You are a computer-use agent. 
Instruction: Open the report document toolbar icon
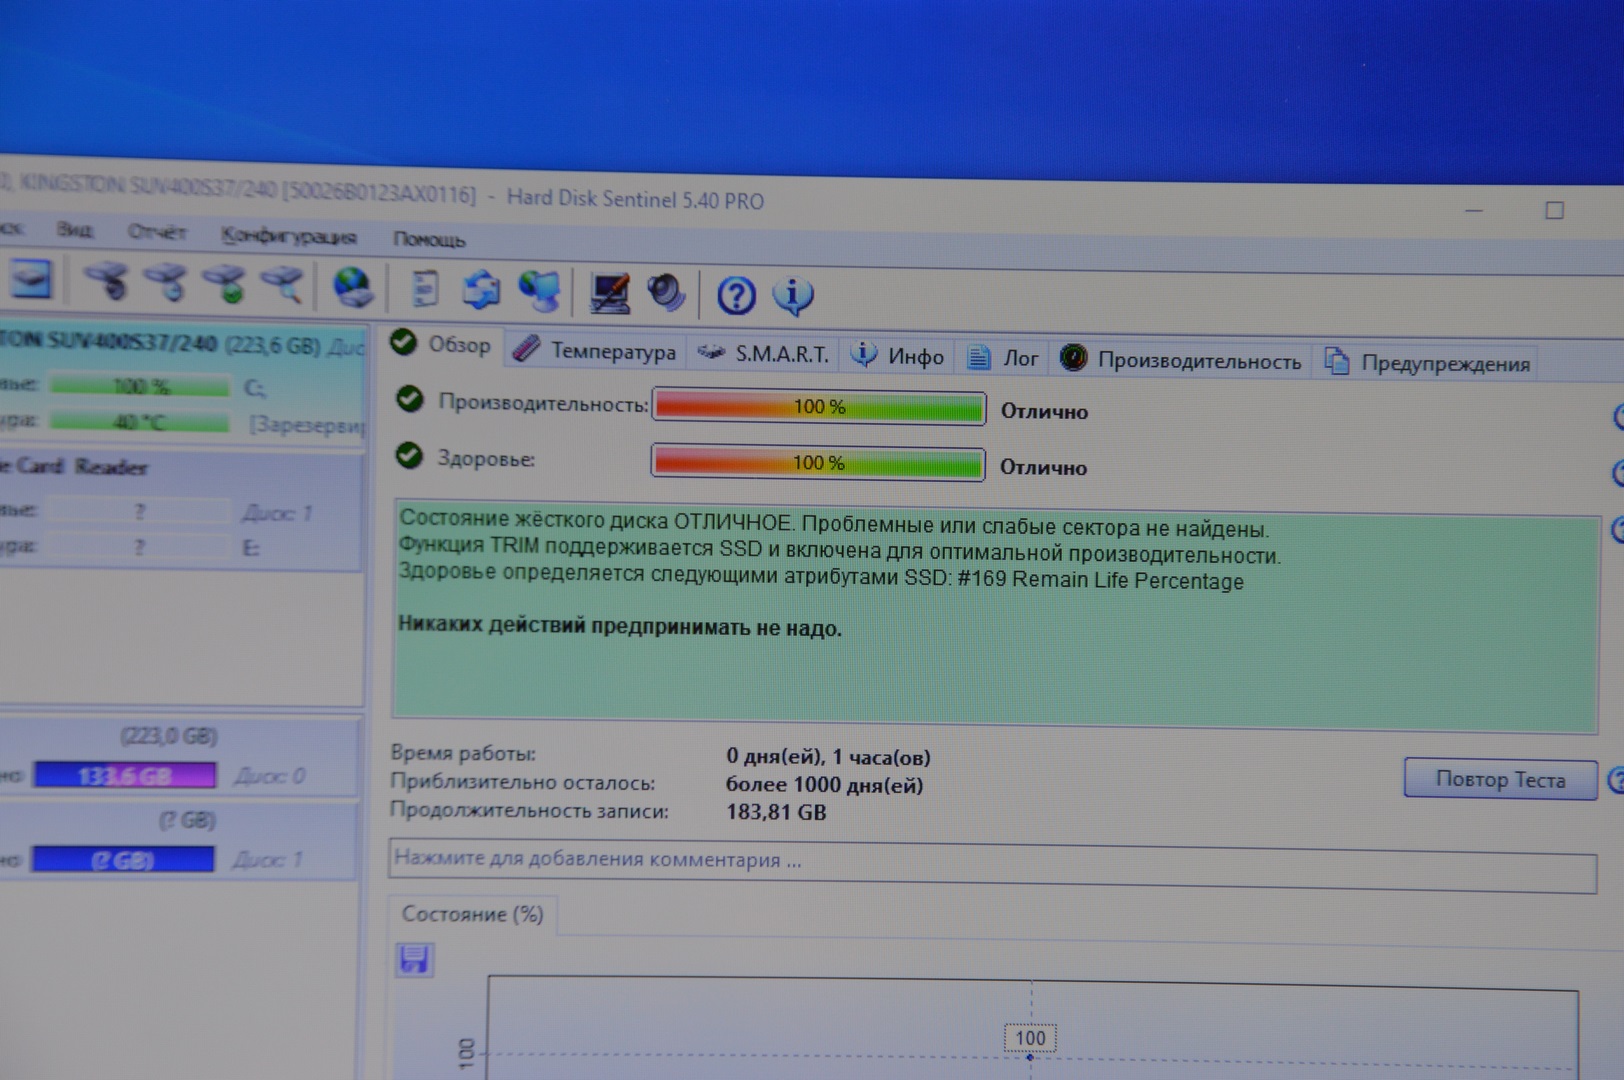(425, 289)
